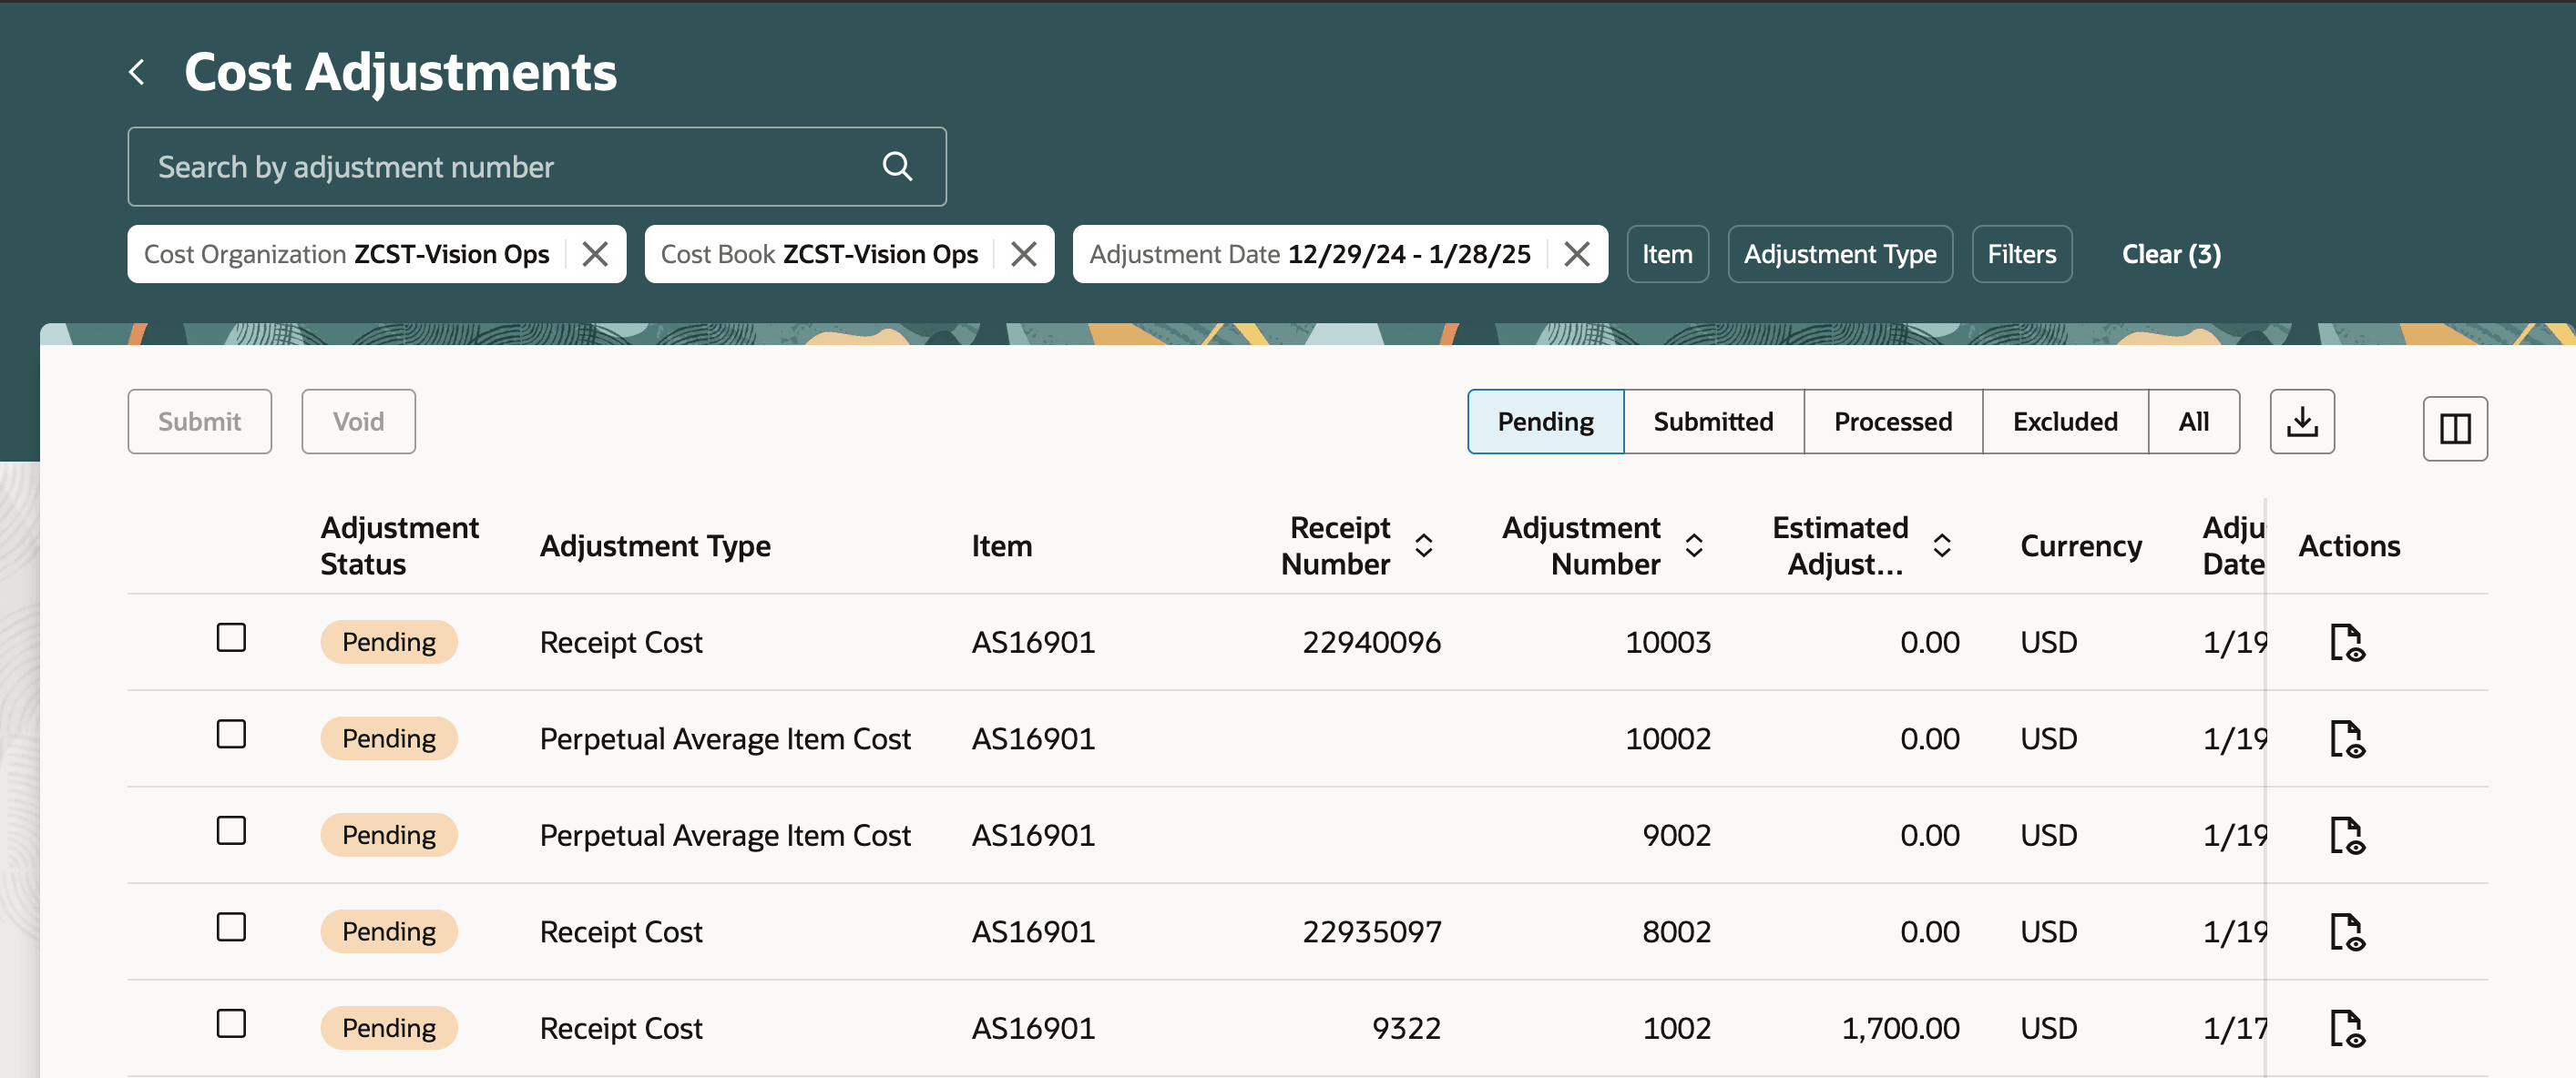Click the Submit button

[199, 421]
